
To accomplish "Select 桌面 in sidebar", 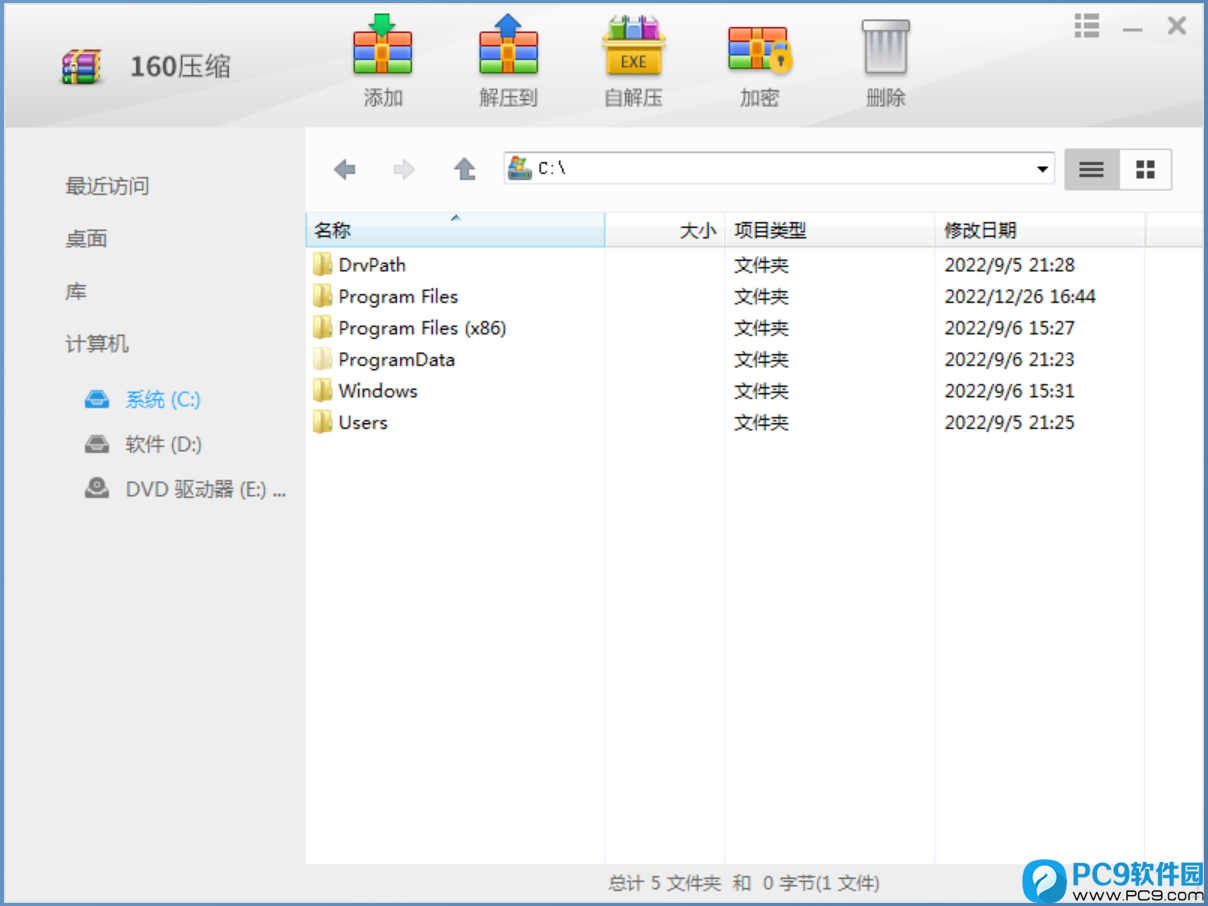I will 86,239.
